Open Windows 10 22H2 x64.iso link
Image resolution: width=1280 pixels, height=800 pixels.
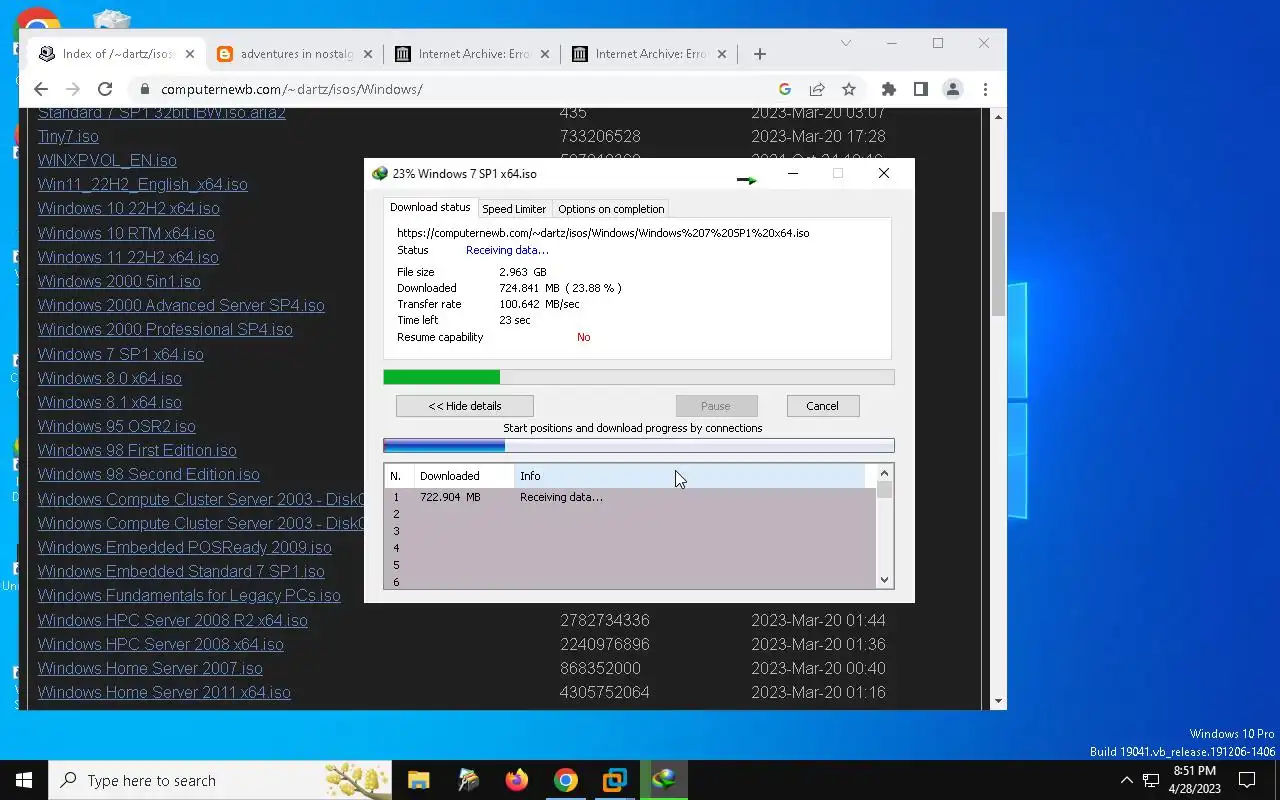[129, 208]
